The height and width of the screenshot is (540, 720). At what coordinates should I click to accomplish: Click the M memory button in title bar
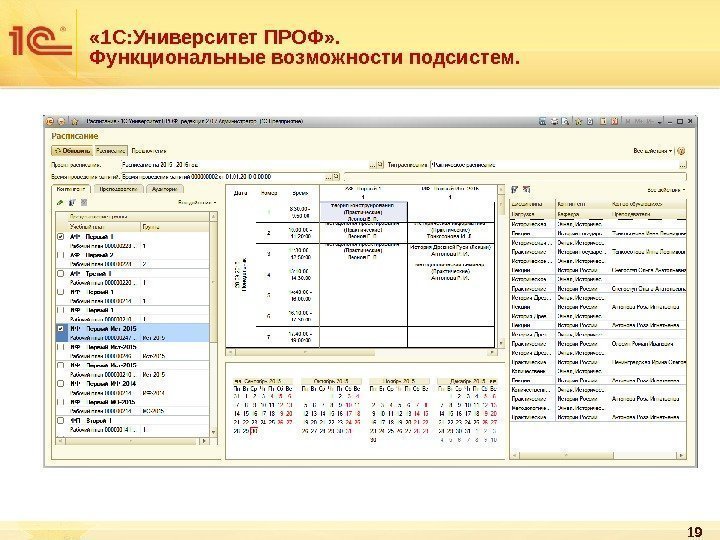[x=628, y=122]
